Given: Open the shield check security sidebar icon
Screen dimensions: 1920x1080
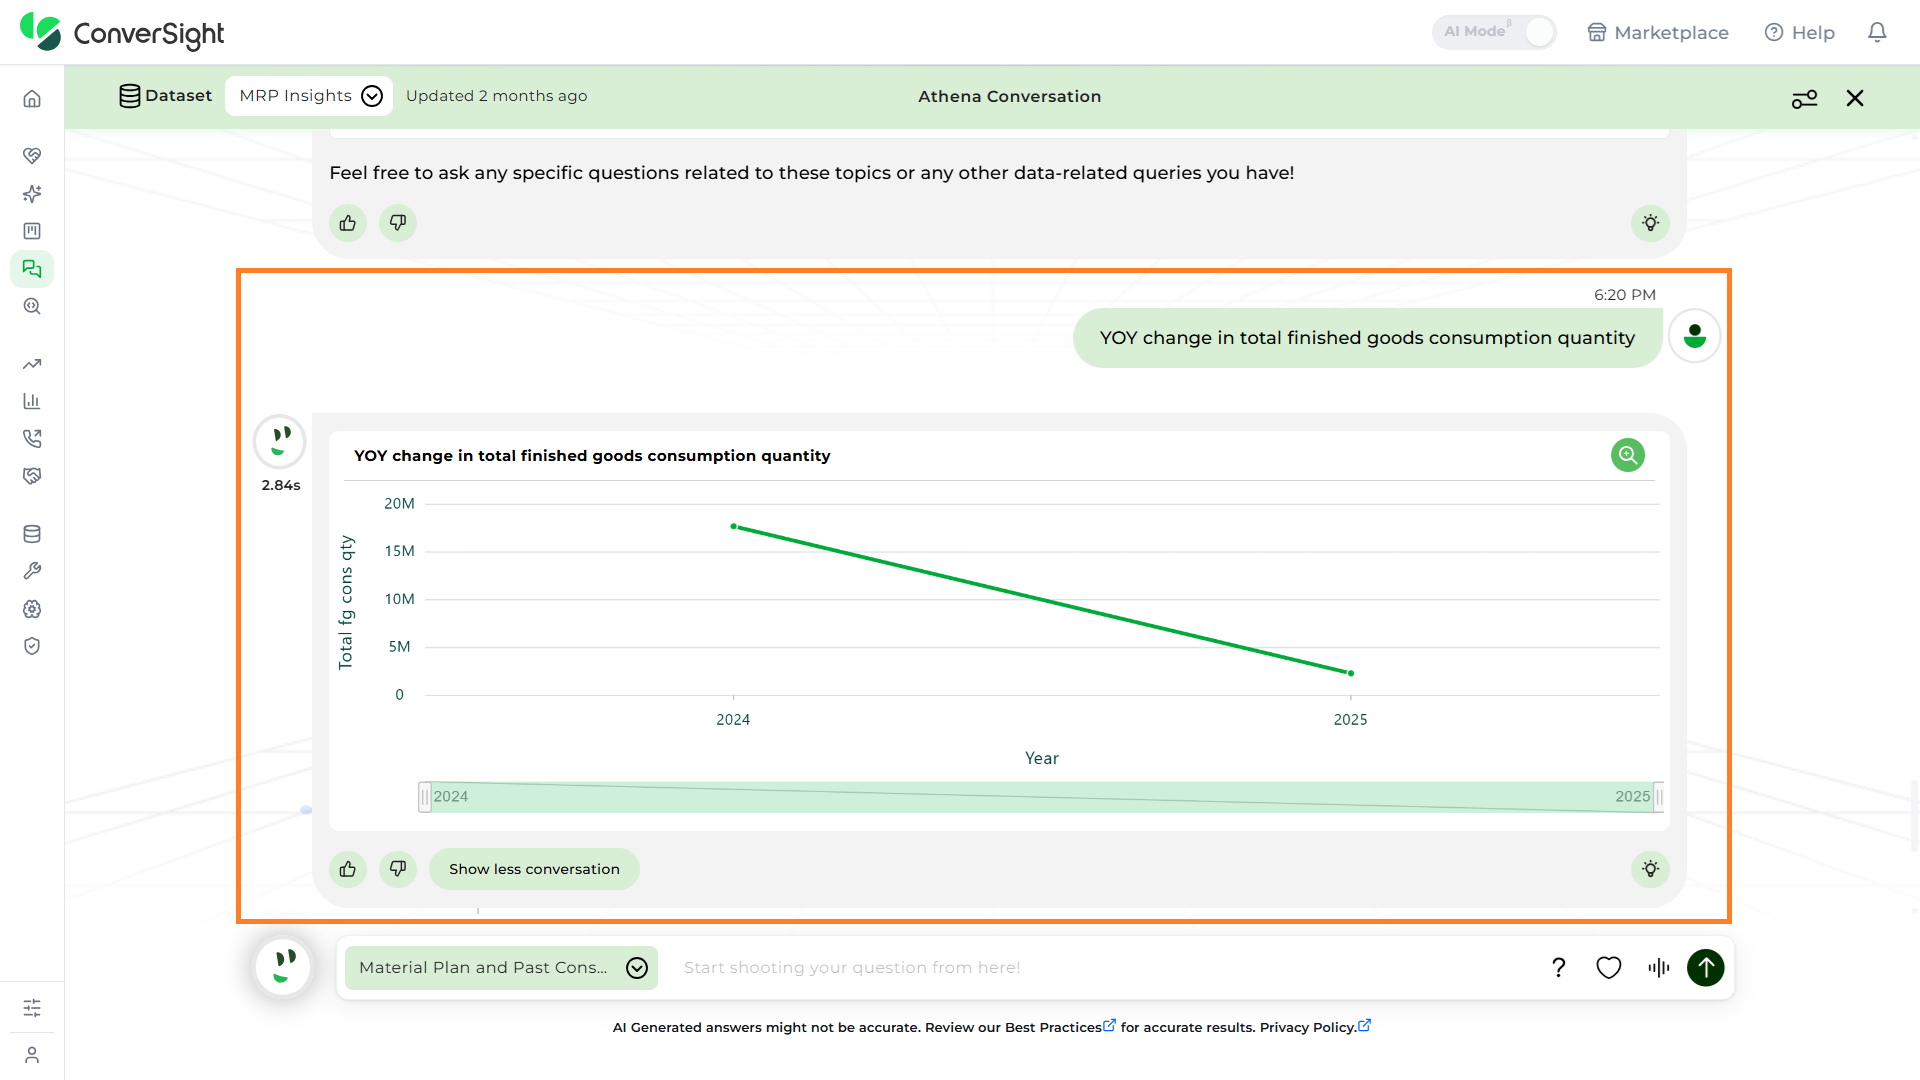Looking at the screenshot, I should coord(32,646).
